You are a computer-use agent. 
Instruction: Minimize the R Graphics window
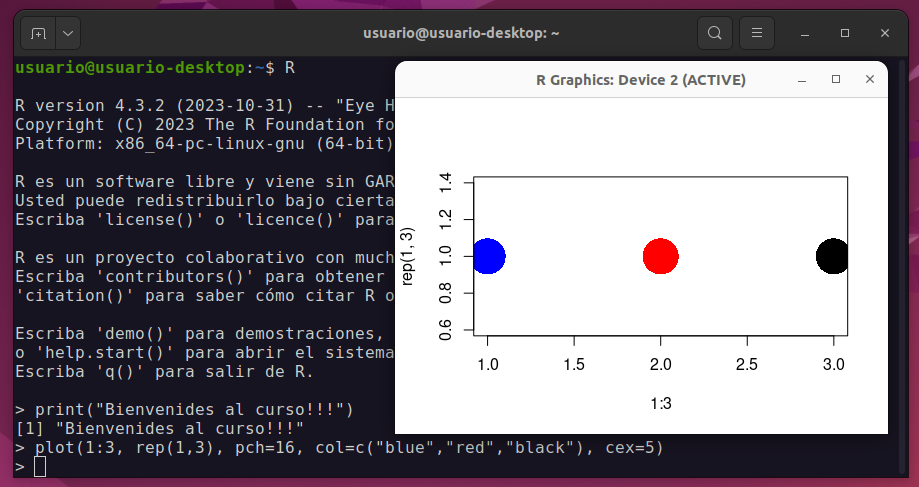(802, 80)
